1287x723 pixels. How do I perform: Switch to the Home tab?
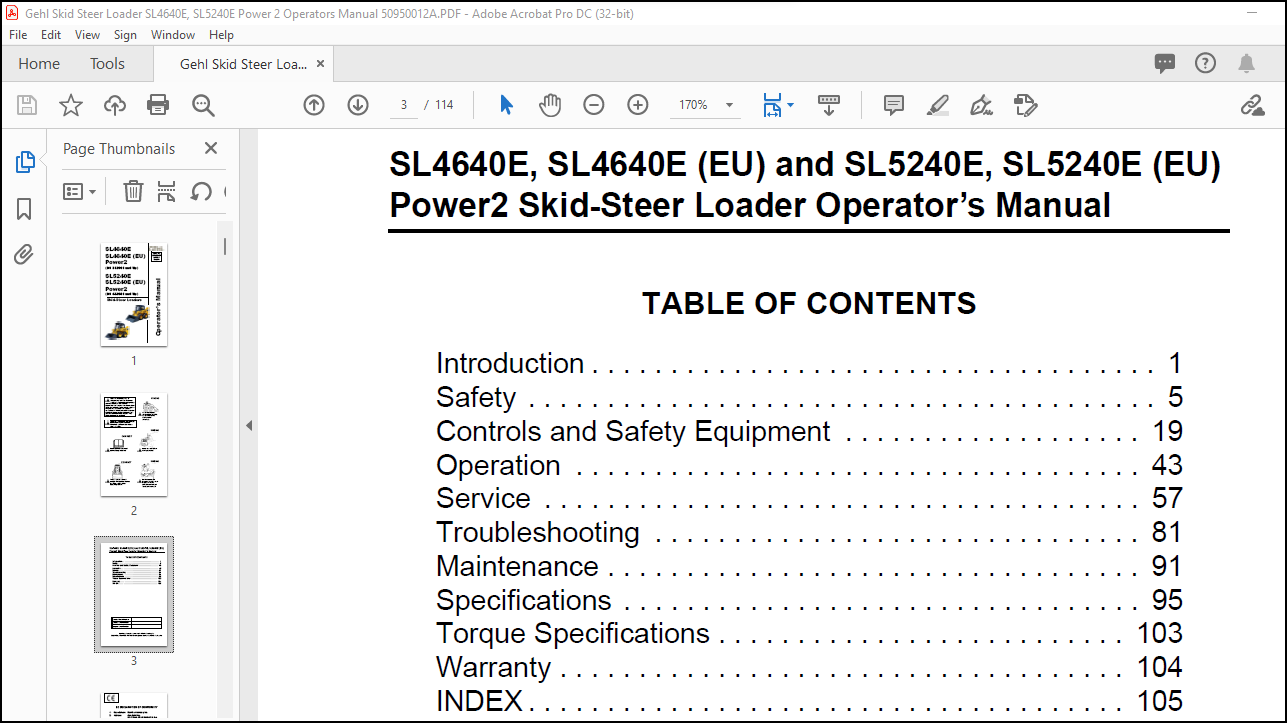click(x=39, y=64)
